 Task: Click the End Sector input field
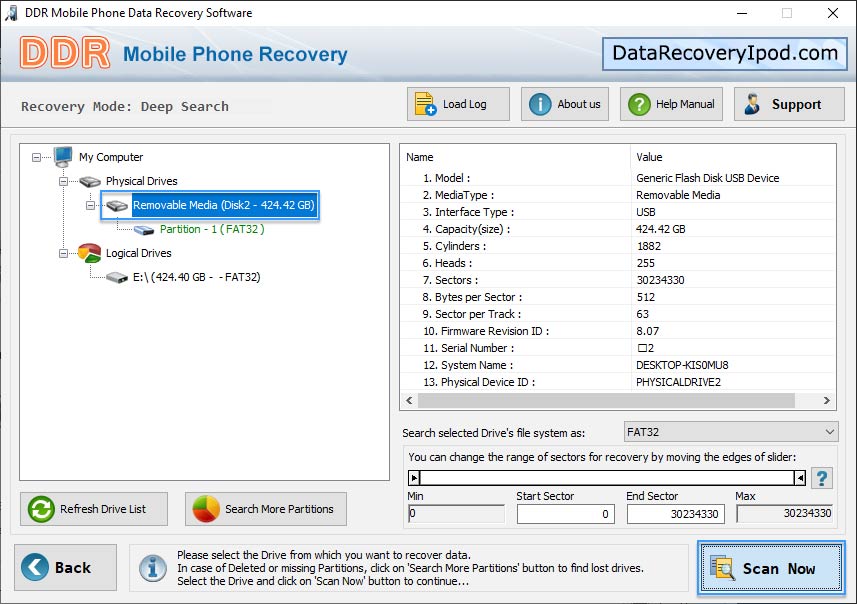point(676,514)
